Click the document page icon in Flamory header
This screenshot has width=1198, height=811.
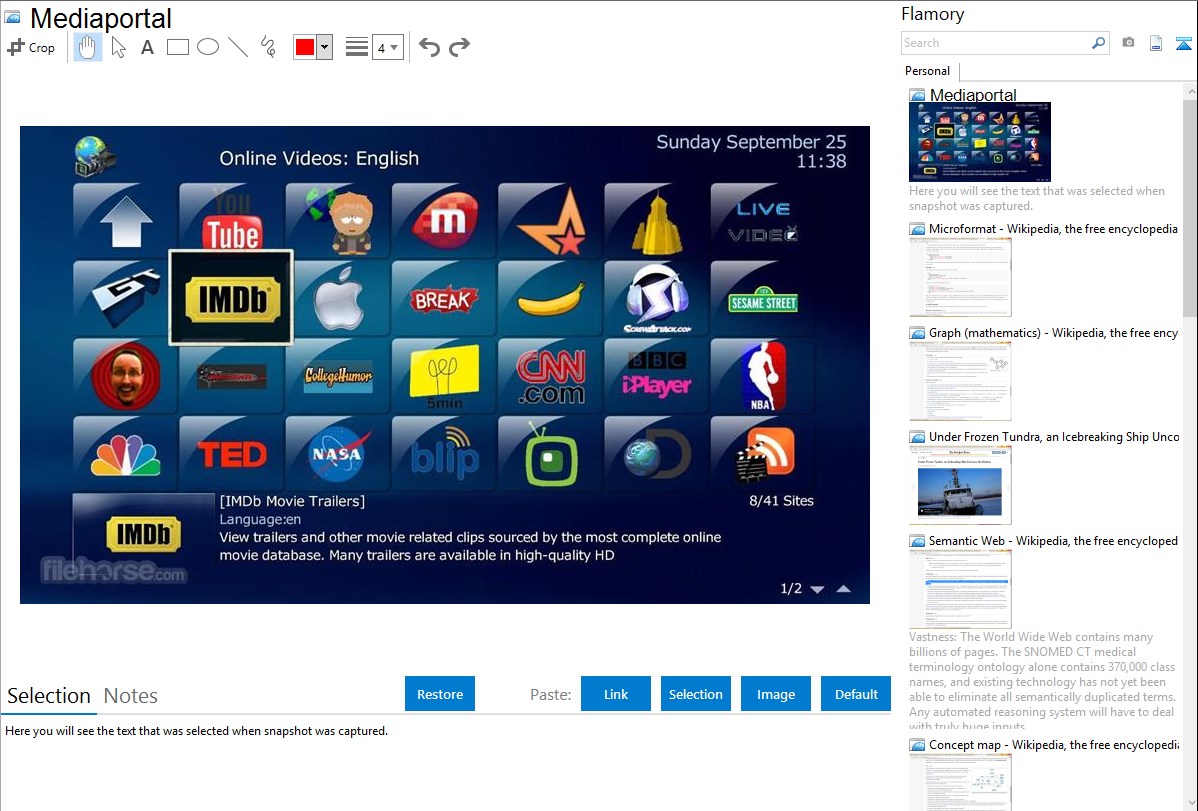[1156, 43]
